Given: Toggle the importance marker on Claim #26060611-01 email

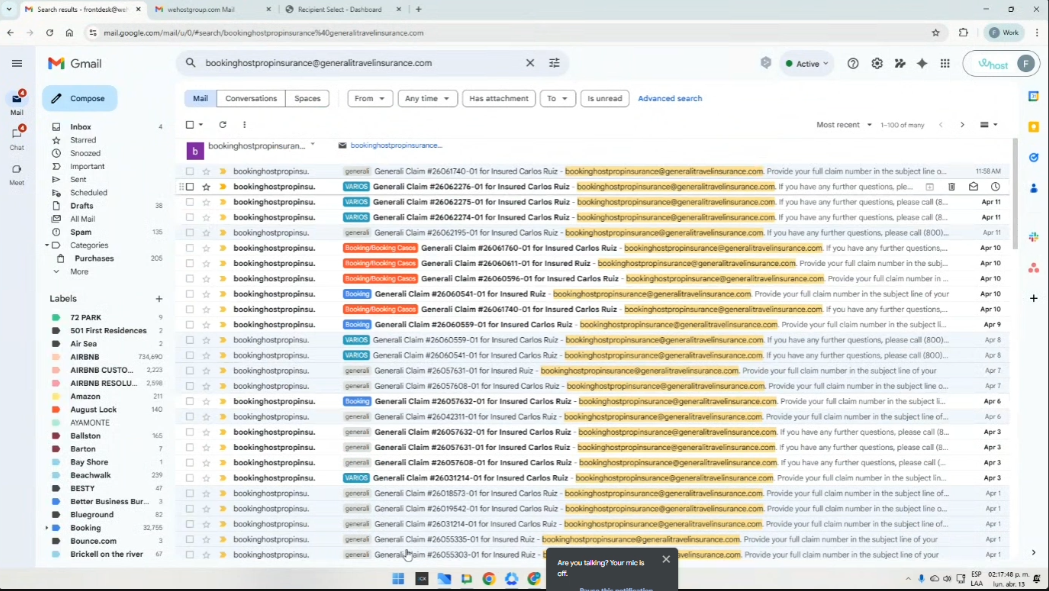Looking at the screenshot, I should click(x=223, y=264).
